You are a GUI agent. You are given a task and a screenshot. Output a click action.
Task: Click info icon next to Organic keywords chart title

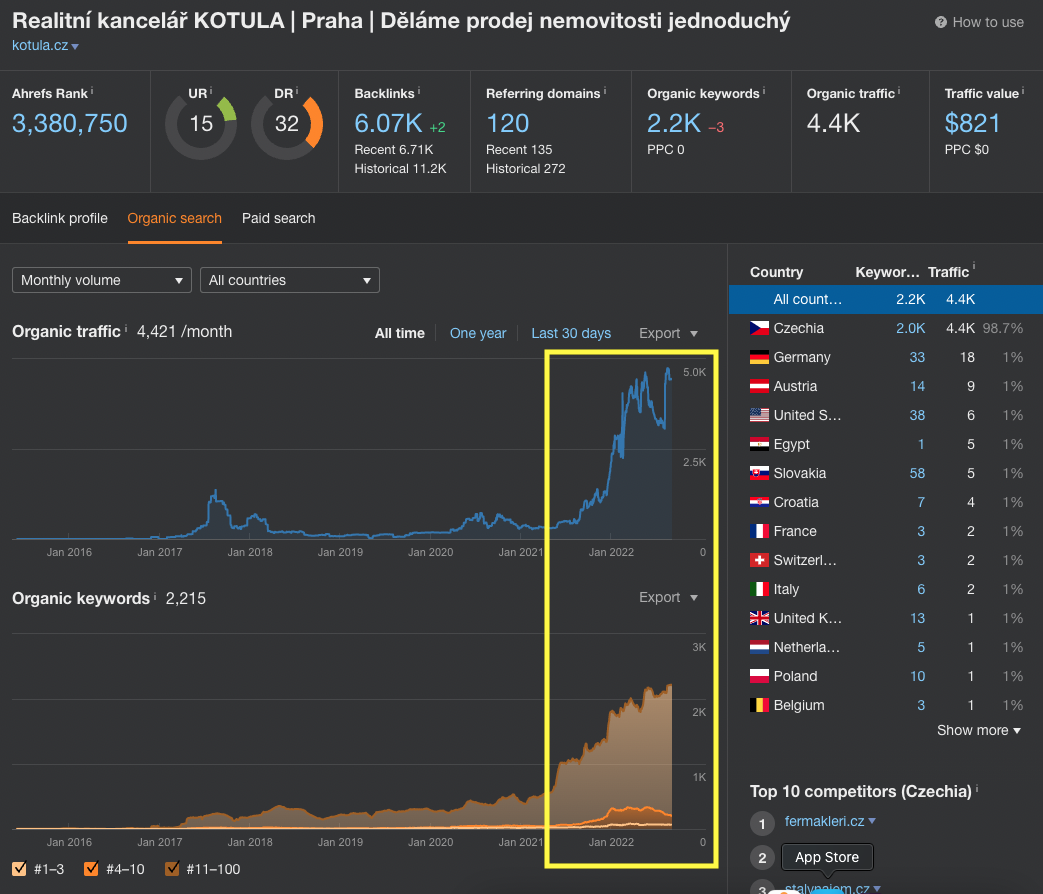(155, 596)
